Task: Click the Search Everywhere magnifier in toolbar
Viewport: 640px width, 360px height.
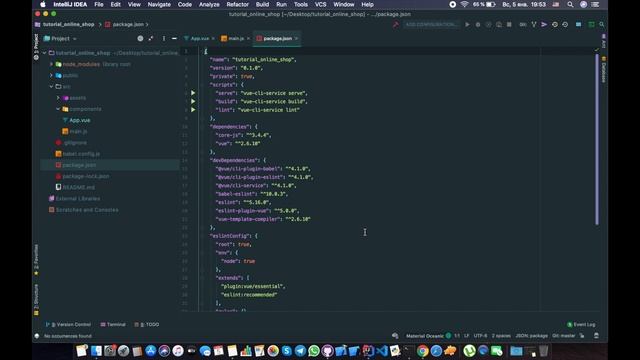Action: [602, 24]
